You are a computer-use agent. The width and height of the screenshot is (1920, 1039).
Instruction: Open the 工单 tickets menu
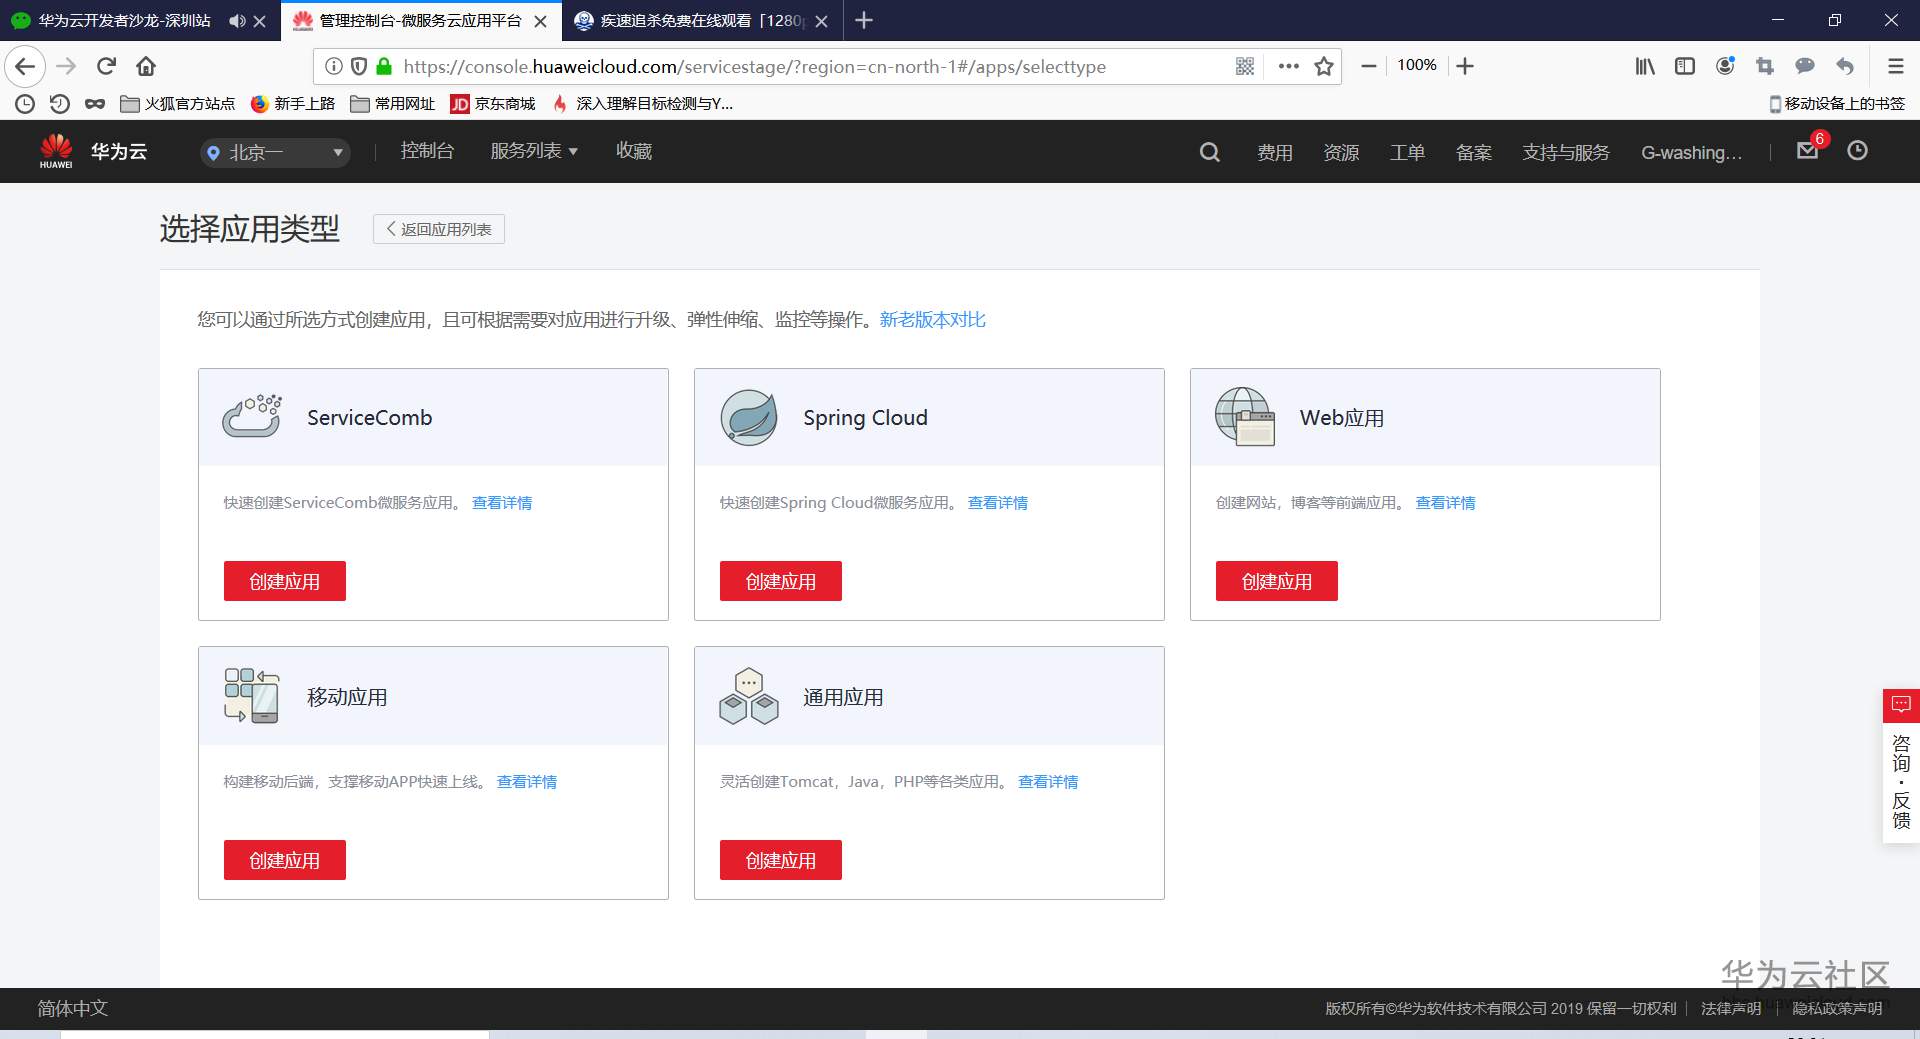(x=1407, y=152)
